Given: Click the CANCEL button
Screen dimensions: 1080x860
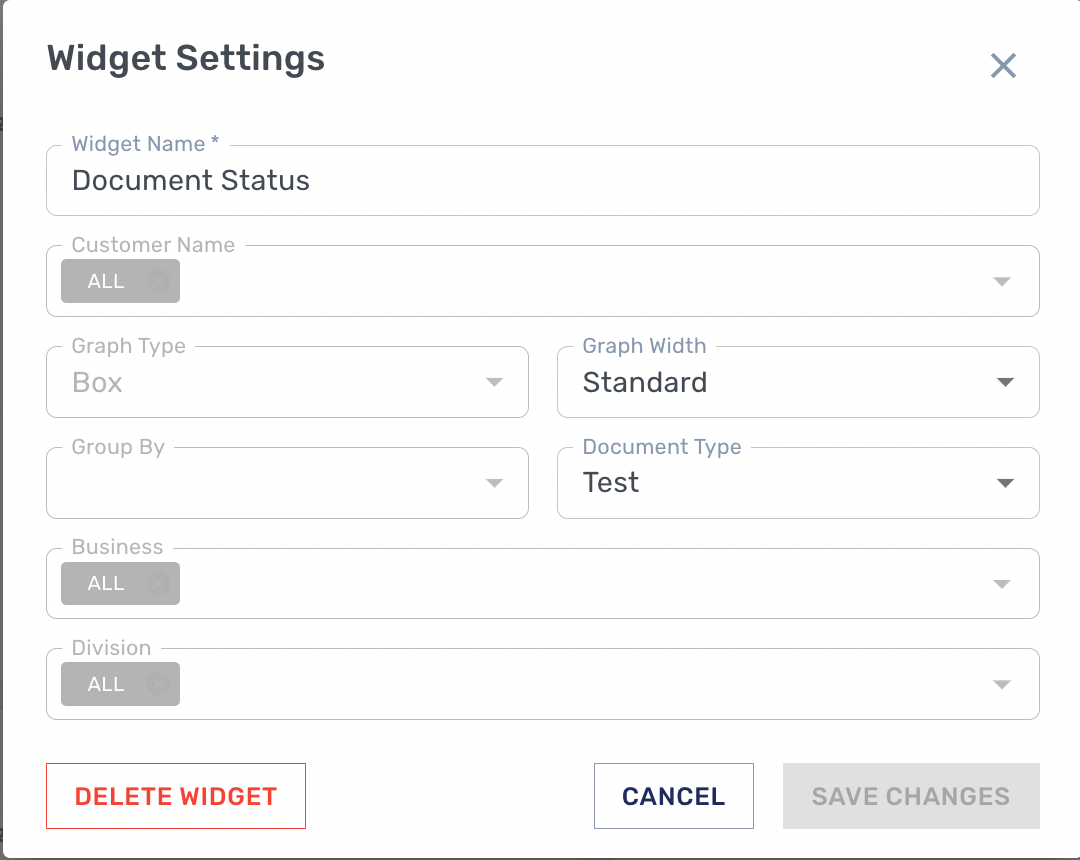Looking at the screenshot, I should [673, 797].
